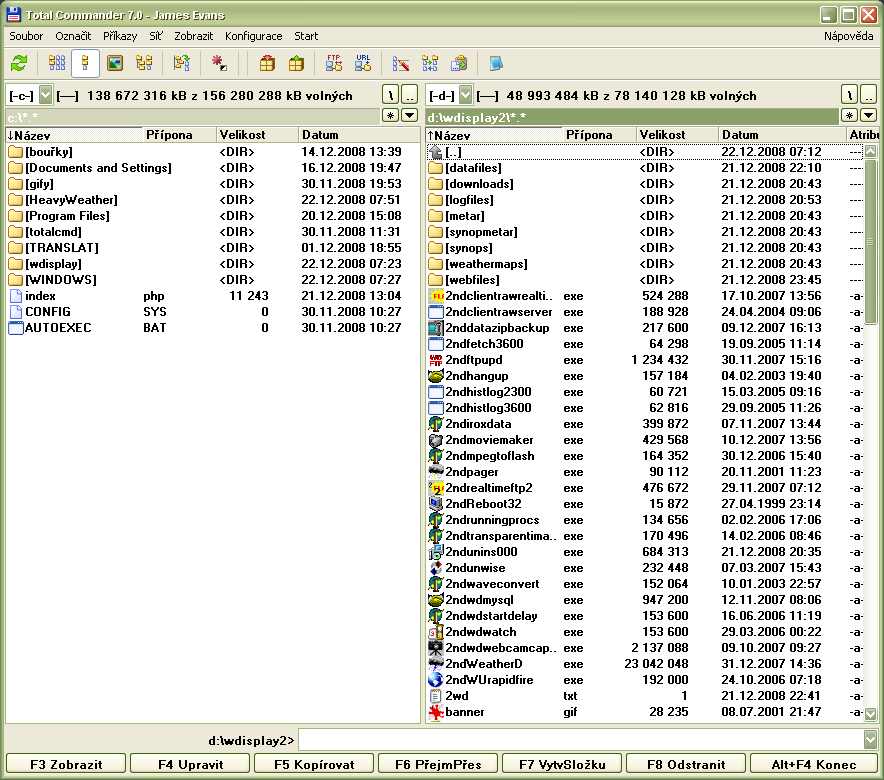The image size is (884, 780).
Task: Open the Síť menu
Action: (x=156, y=36)
